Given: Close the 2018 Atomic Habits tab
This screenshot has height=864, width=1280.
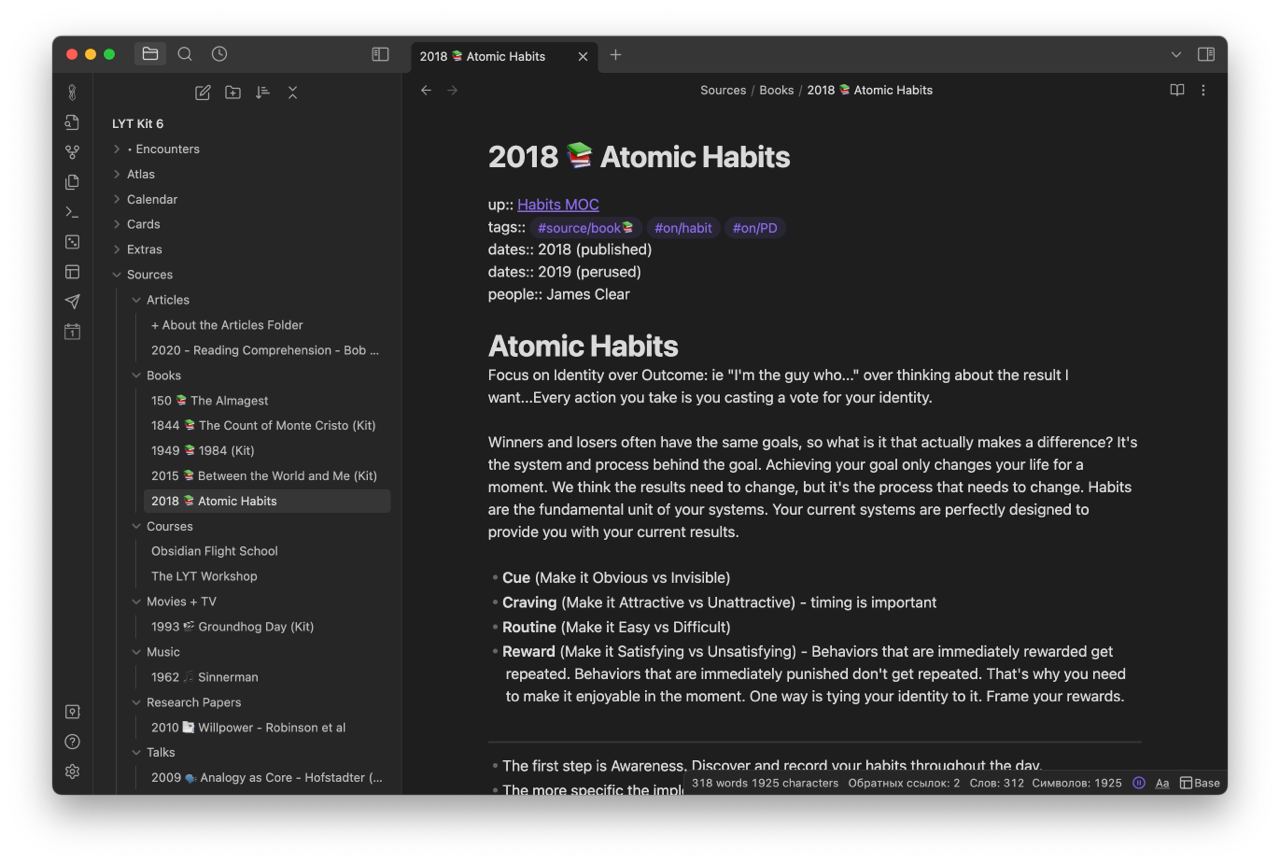Looking at the screenshot, I should pos(583,56).
